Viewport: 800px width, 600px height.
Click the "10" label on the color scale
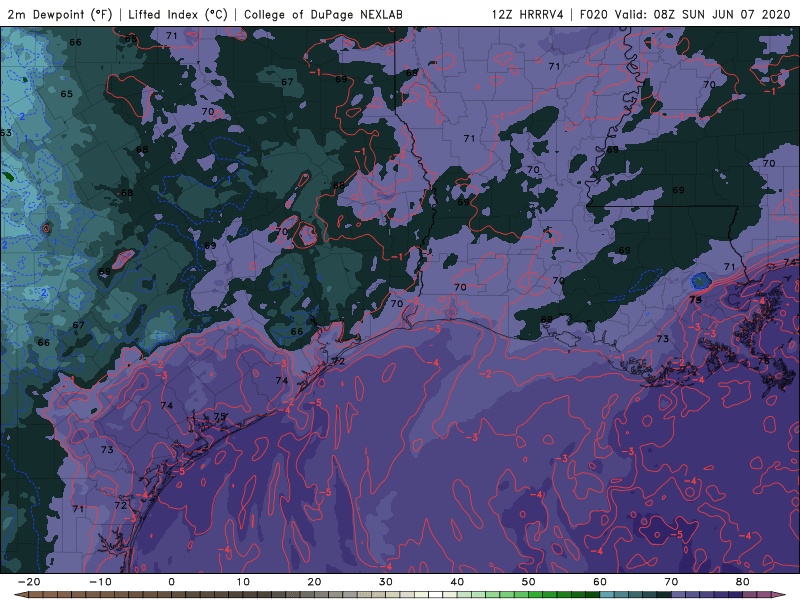[x=243, y=582]
